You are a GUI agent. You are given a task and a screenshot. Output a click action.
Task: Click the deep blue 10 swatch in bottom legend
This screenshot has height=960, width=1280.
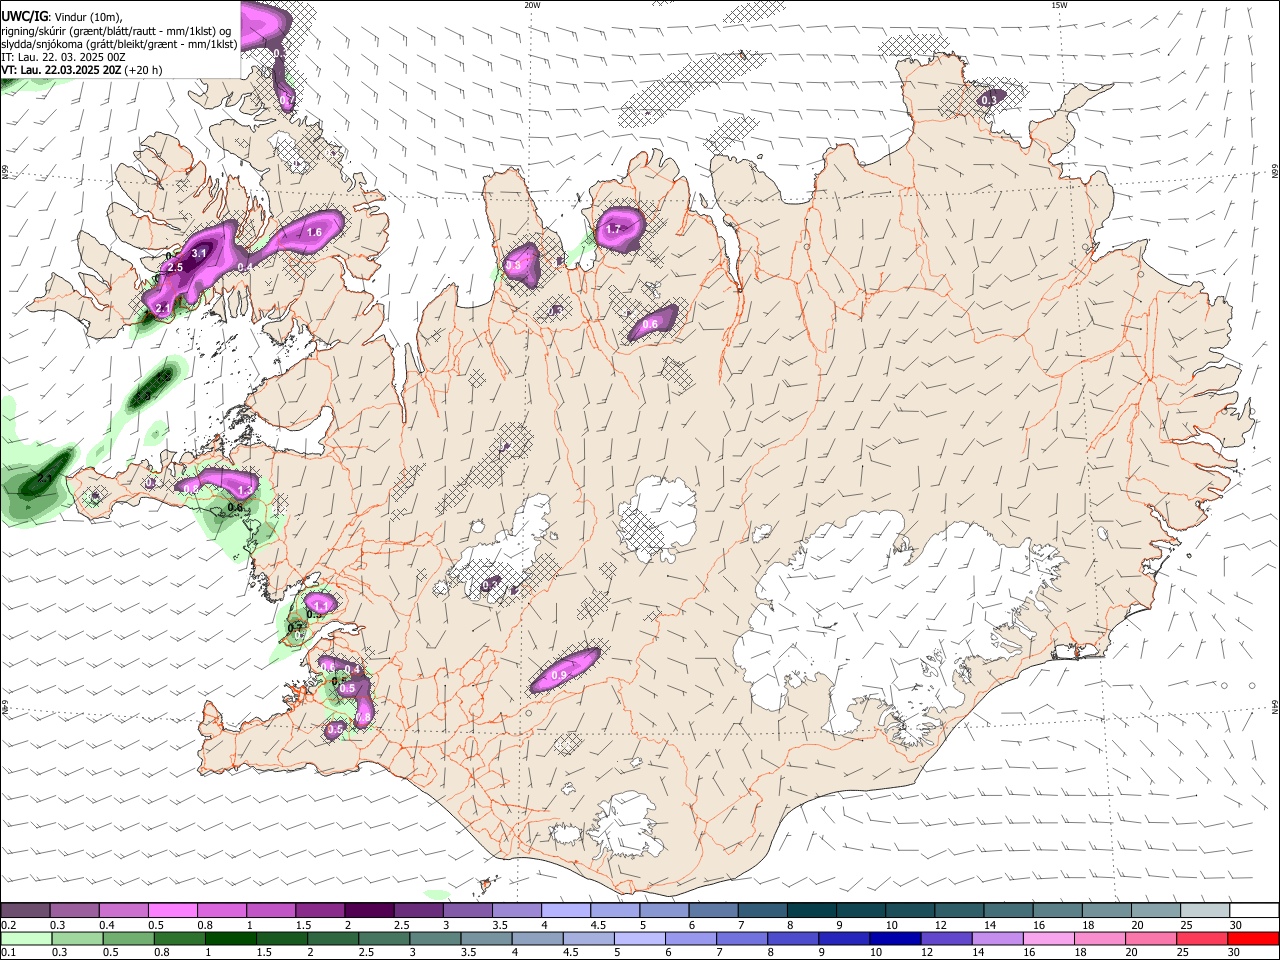click(x=896, y=939)
